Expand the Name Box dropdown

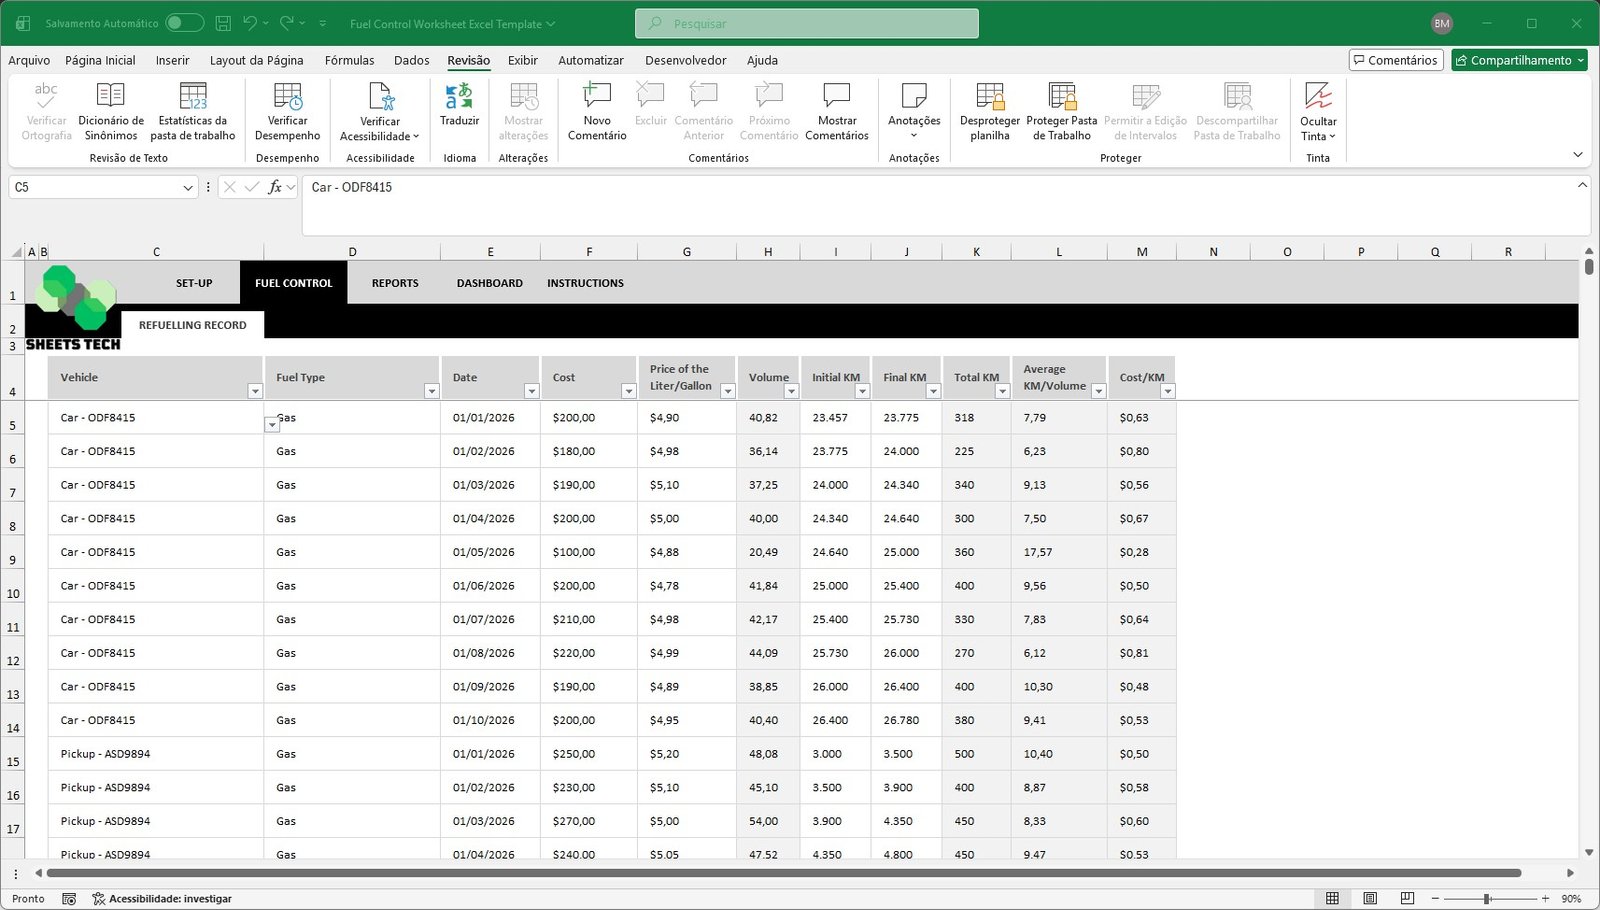[188, 188]
